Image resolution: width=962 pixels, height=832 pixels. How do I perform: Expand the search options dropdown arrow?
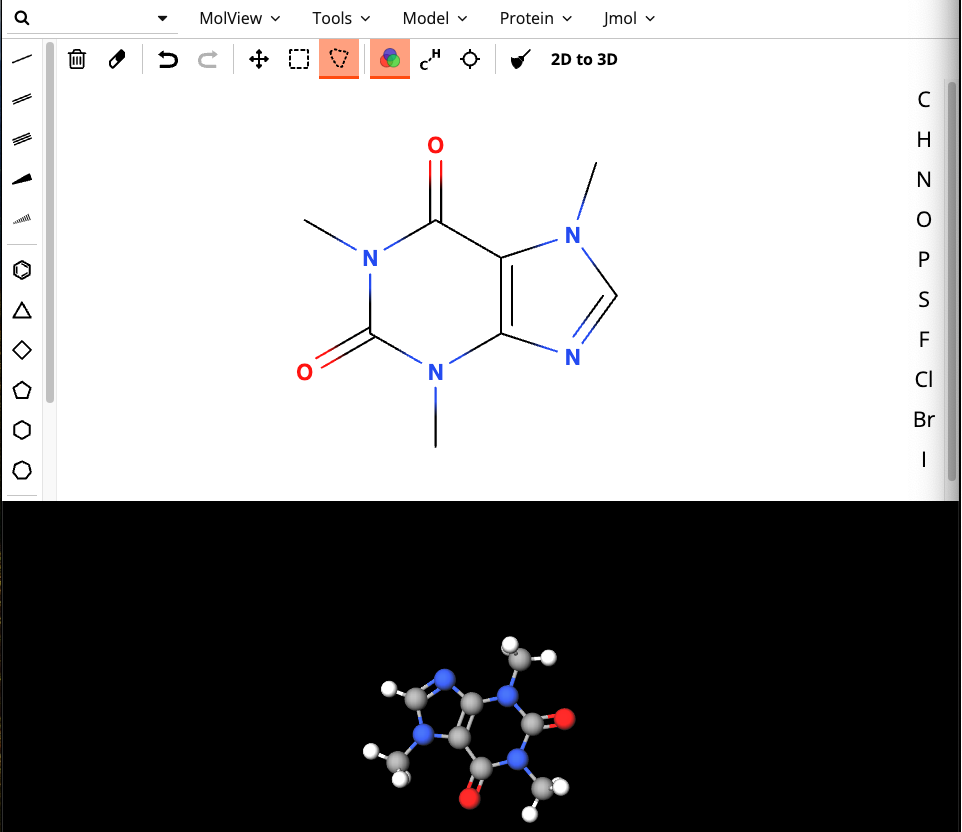[x=161, y=18]
